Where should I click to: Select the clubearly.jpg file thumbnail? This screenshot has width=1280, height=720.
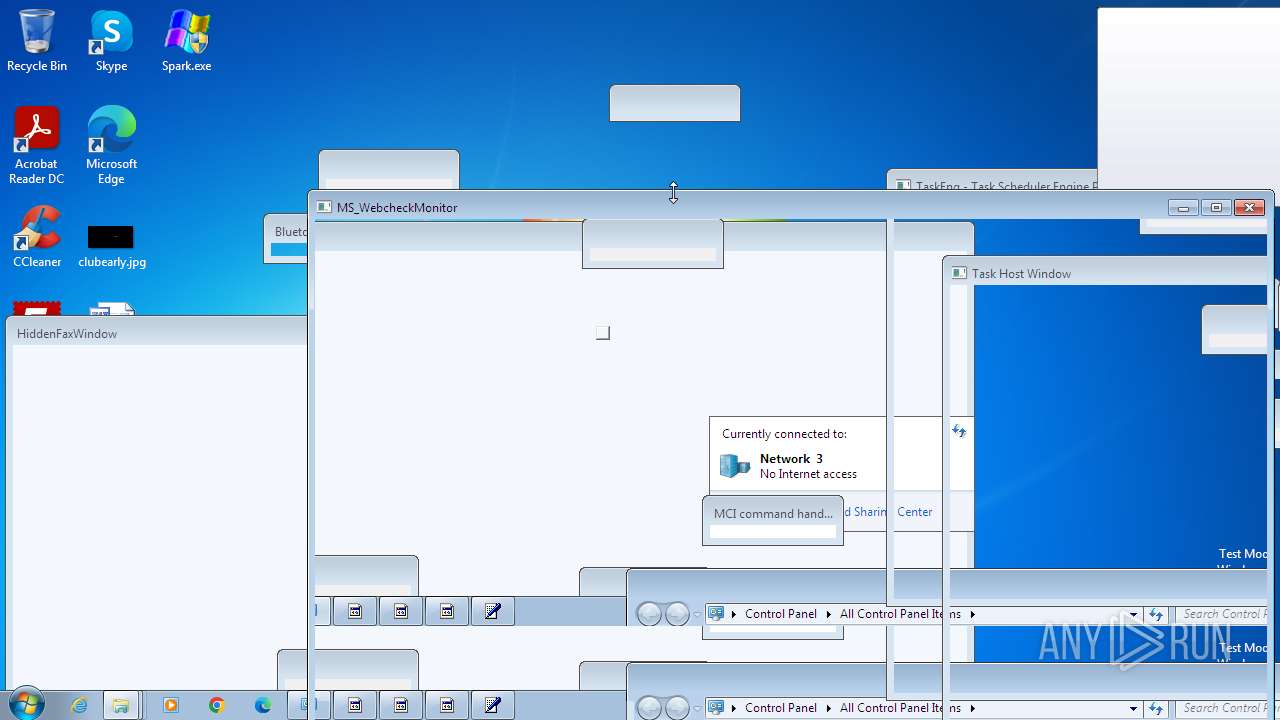[x=111, y=246]
